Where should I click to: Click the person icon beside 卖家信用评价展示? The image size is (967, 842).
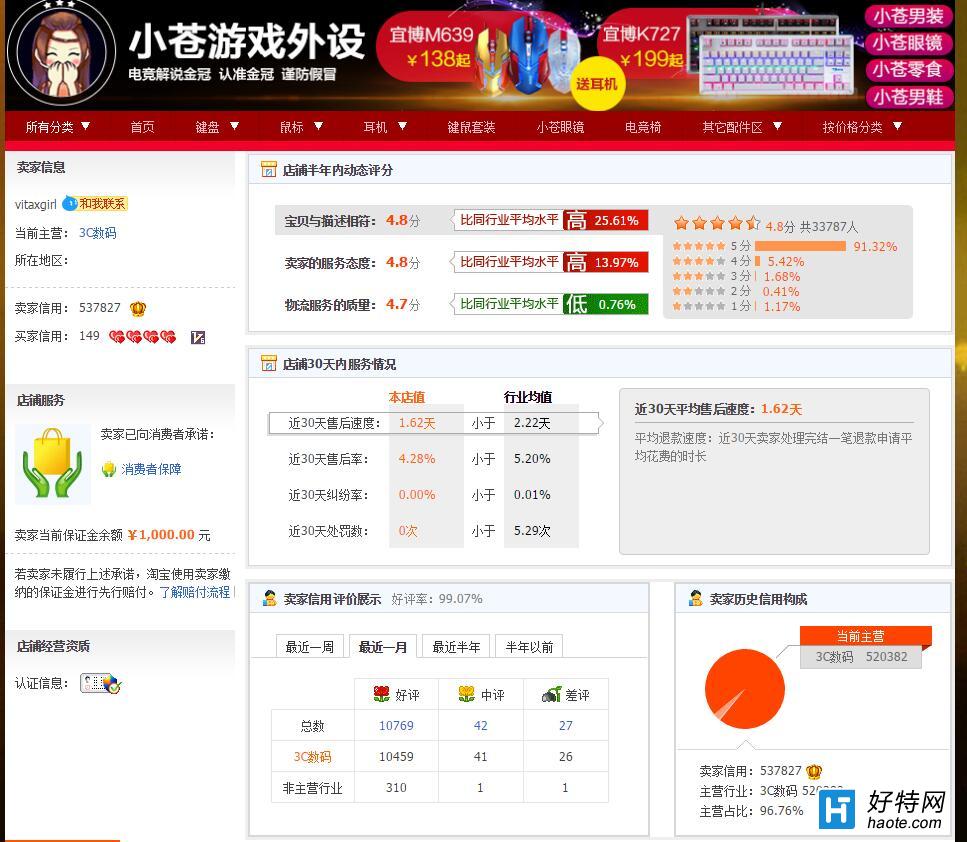tap(270, 598)
